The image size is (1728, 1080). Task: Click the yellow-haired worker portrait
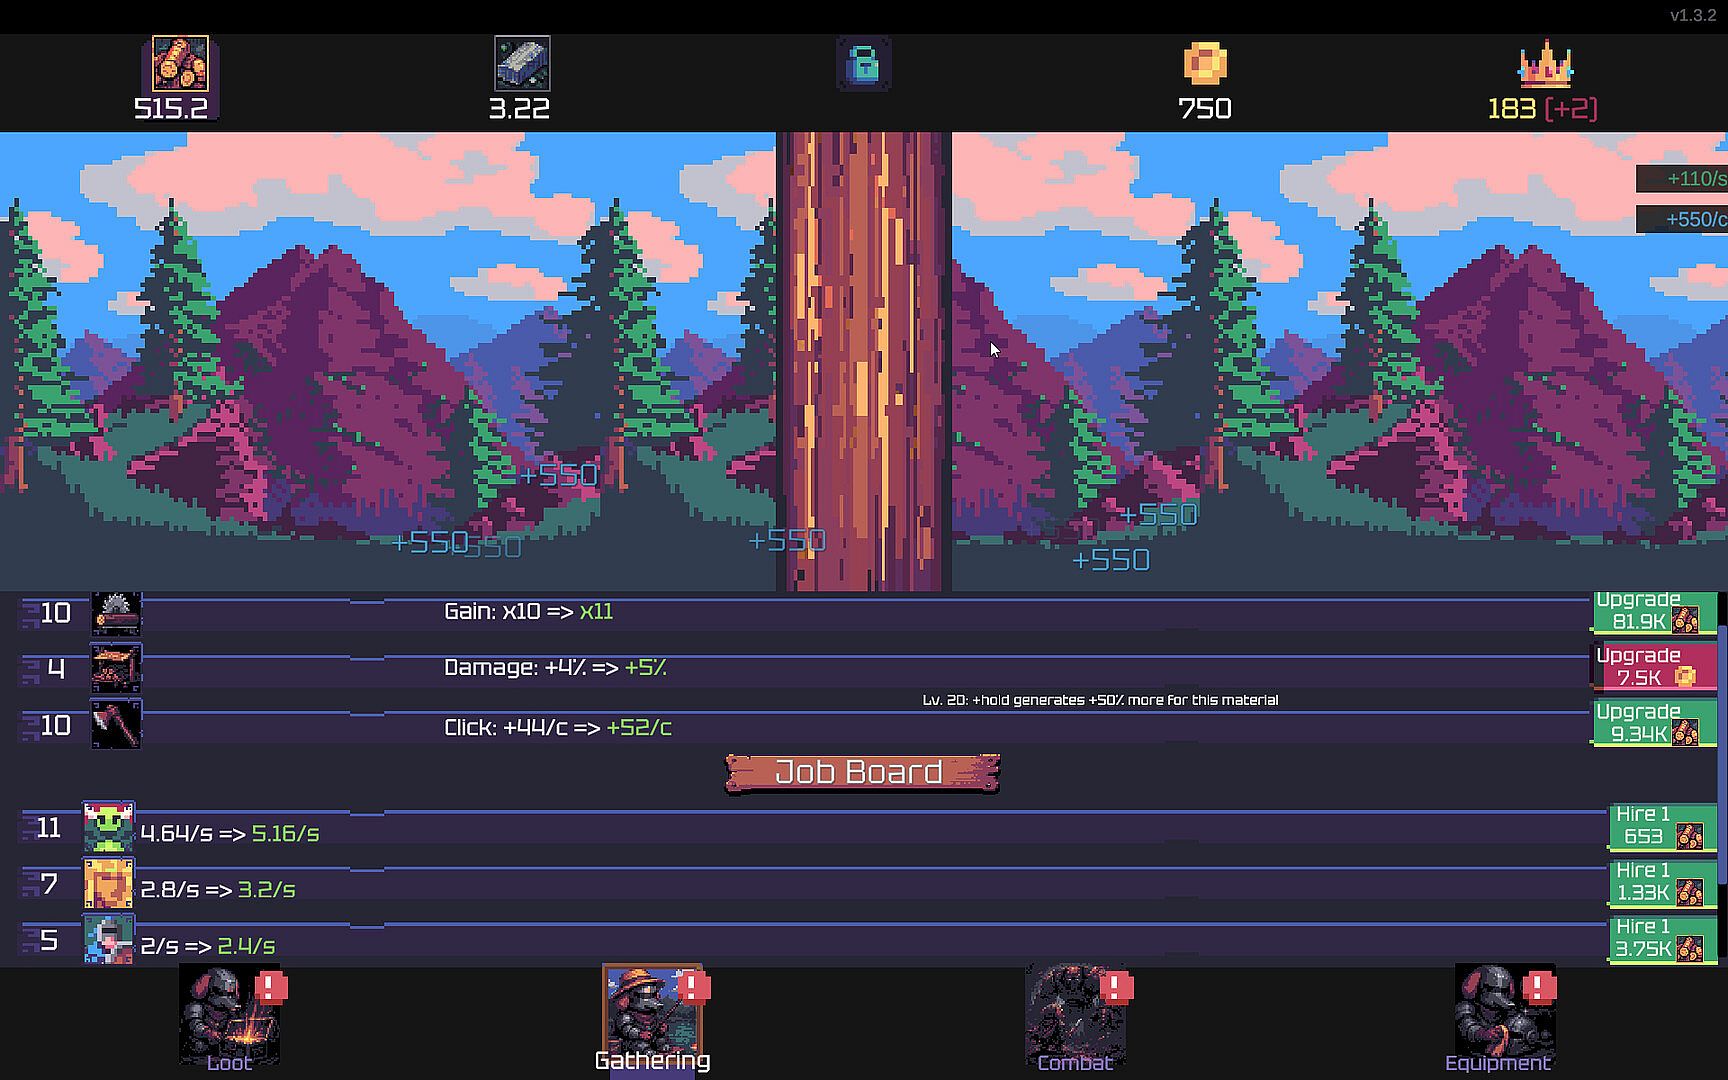108,883
